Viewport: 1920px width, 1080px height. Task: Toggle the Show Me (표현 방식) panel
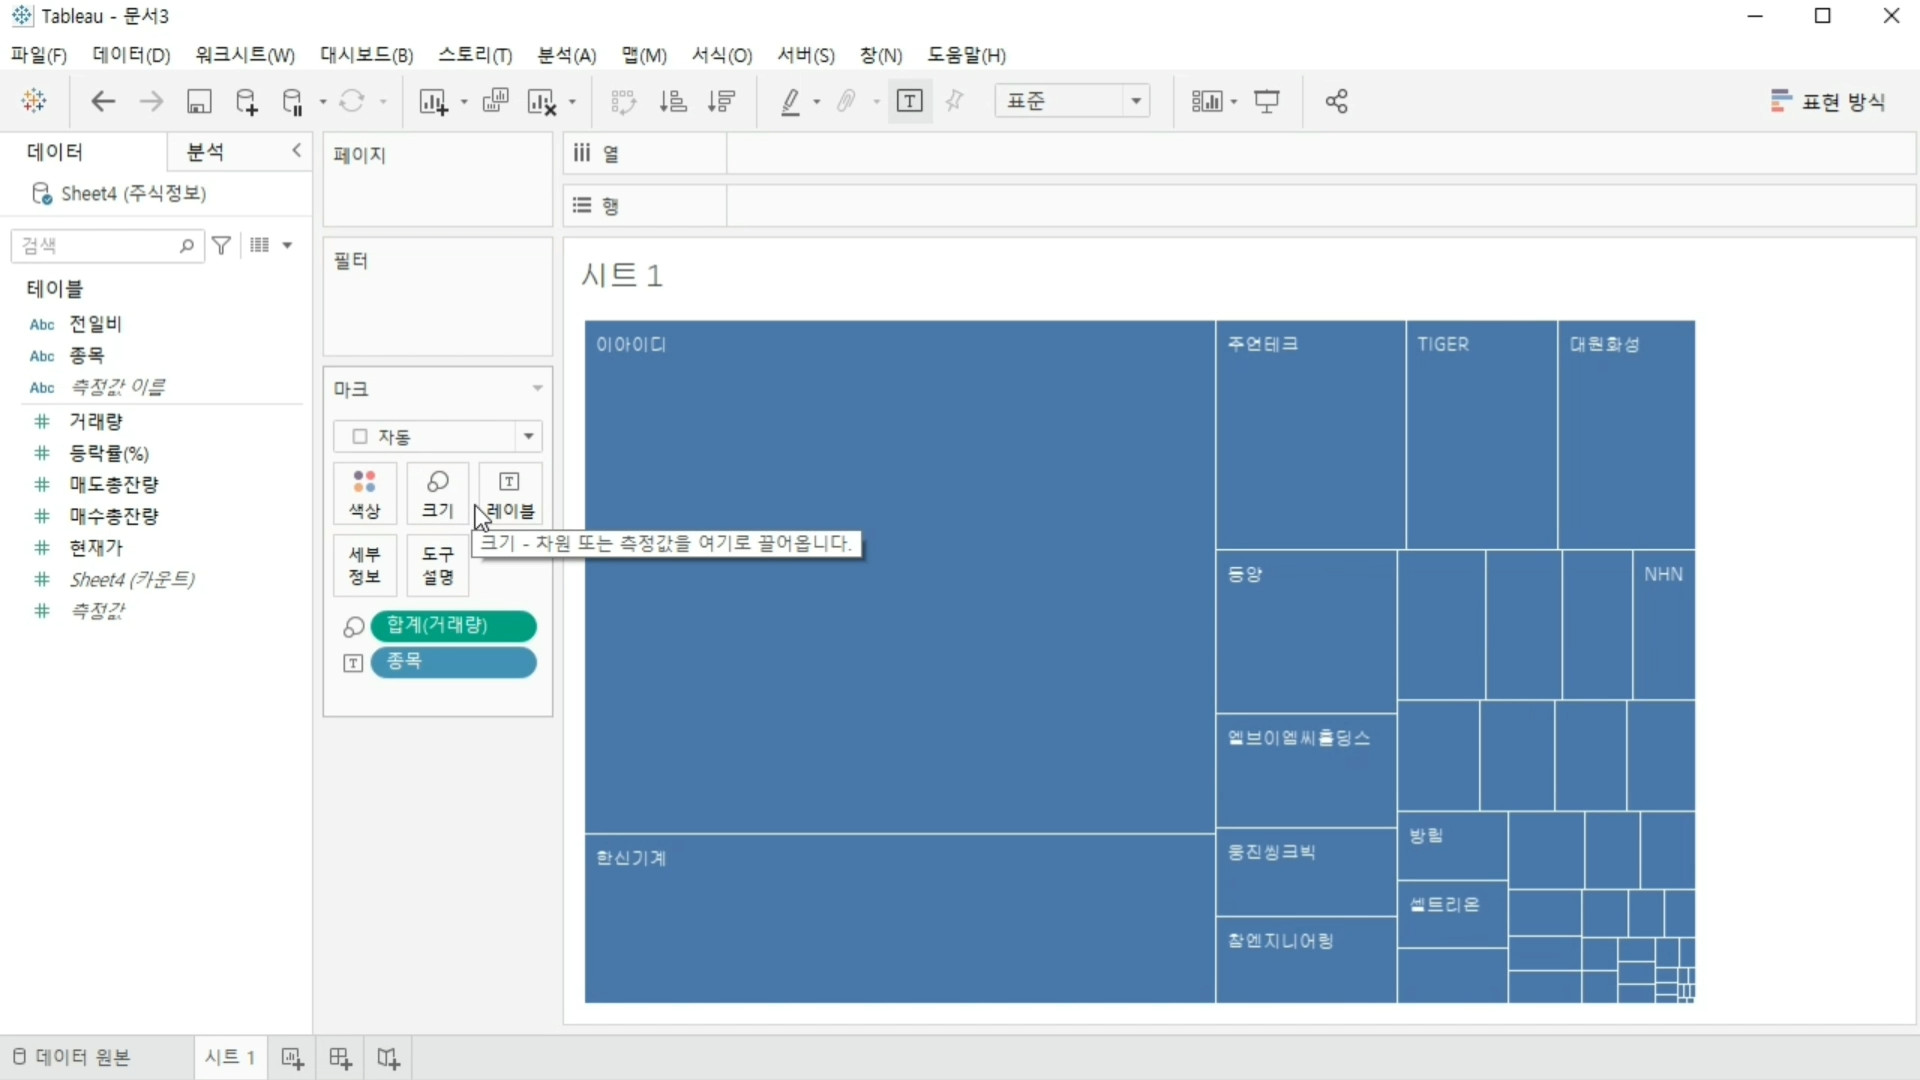1828,101
